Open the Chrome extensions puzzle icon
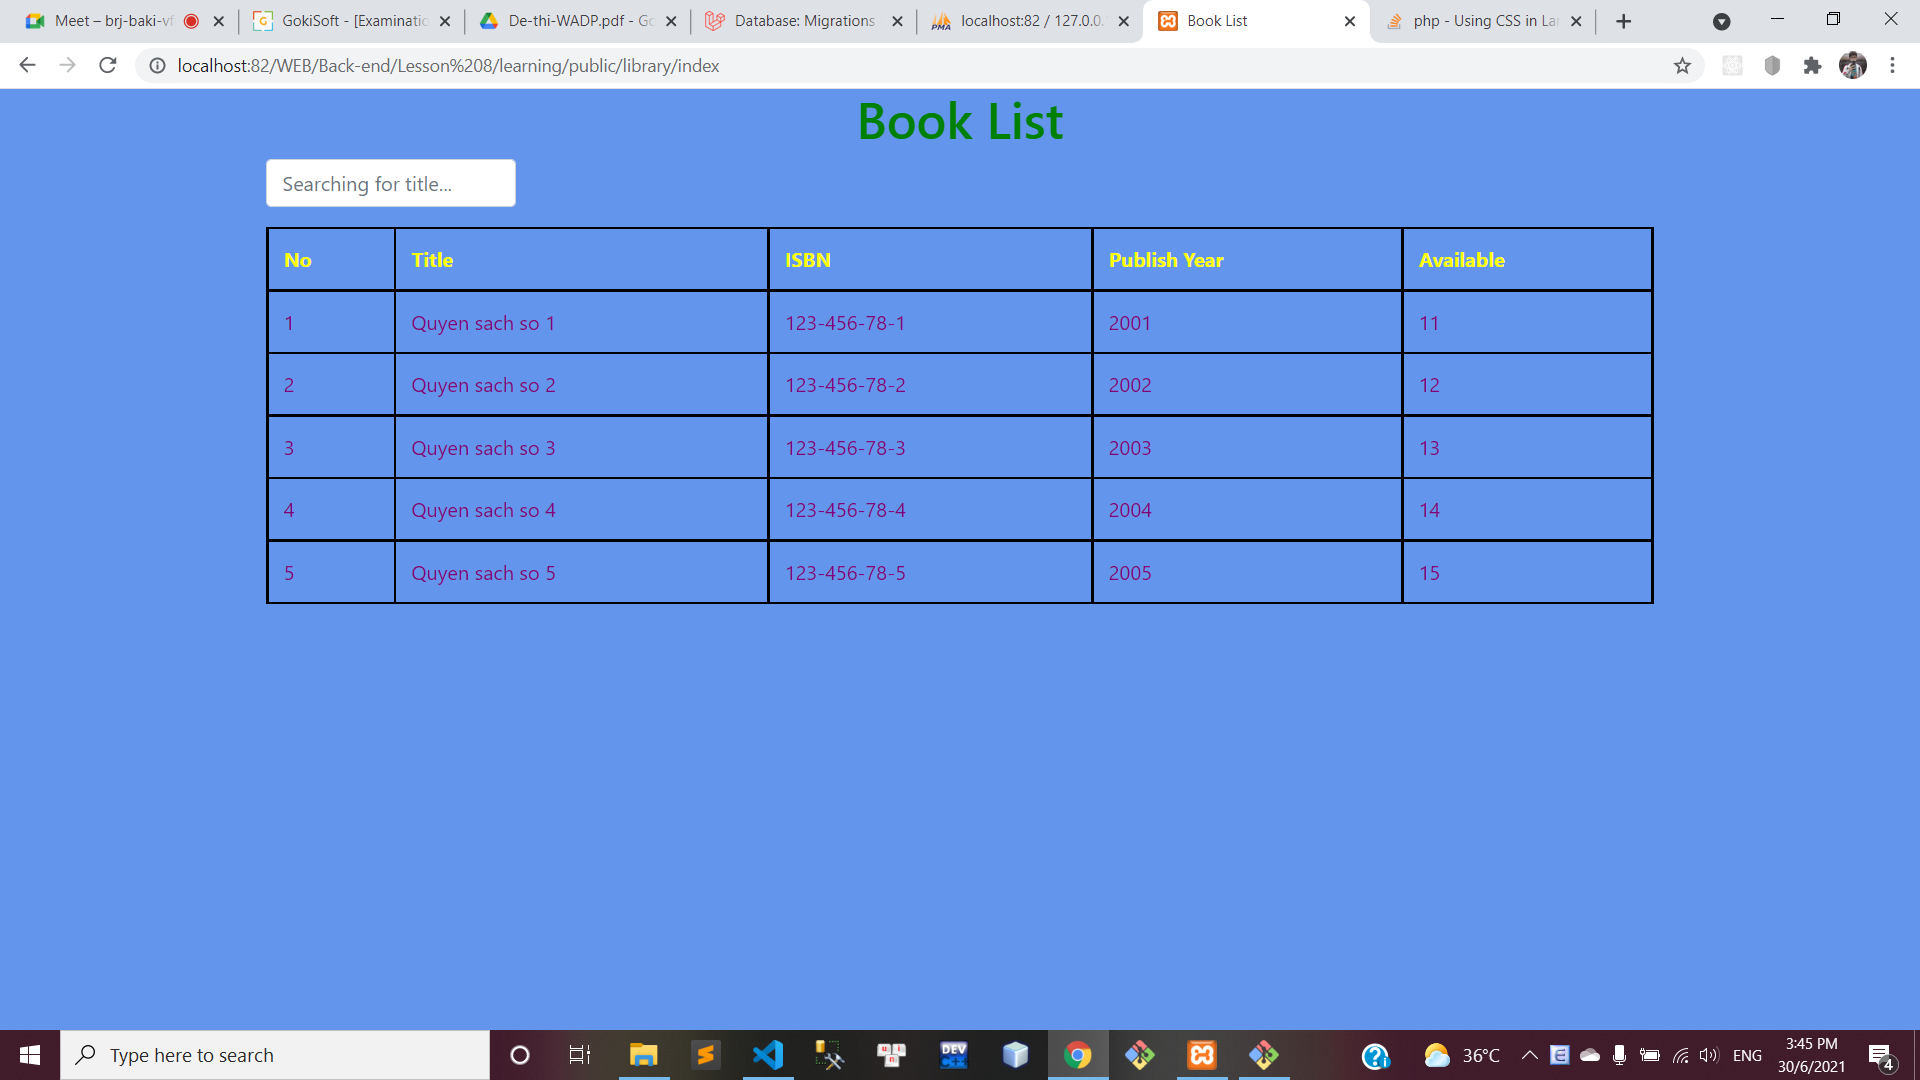 point(1812,66)
